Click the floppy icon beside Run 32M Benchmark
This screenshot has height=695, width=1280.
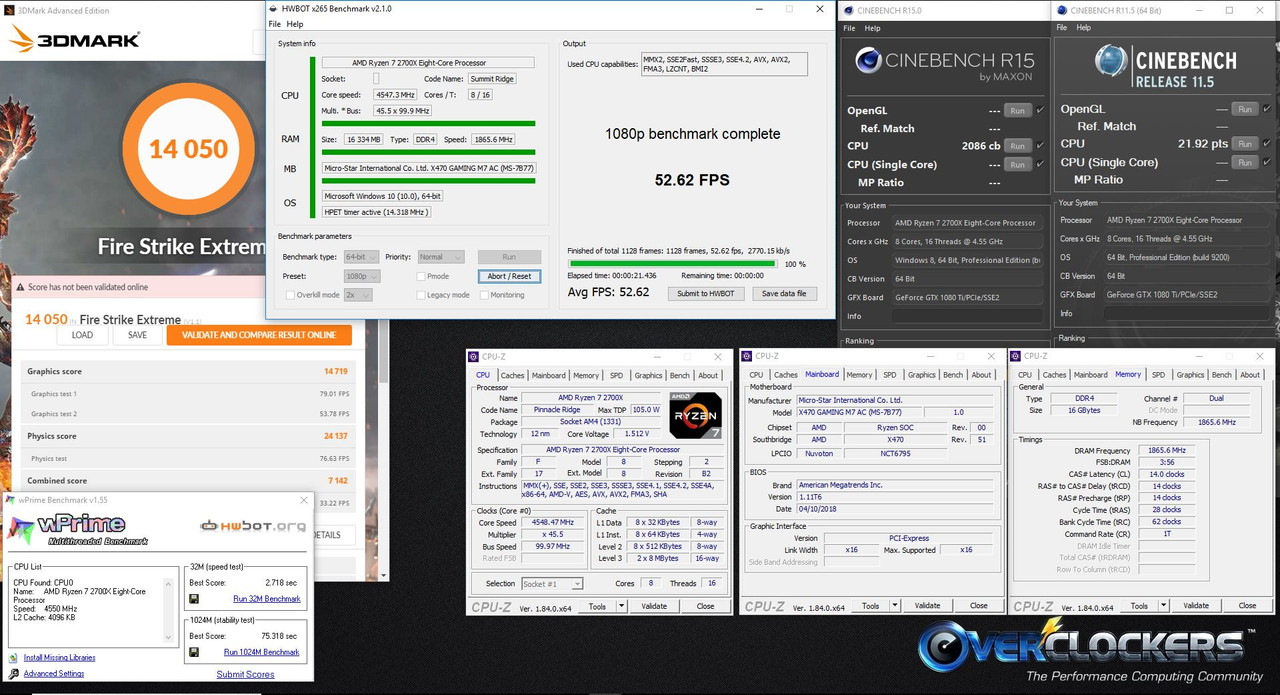click(194, 599)
